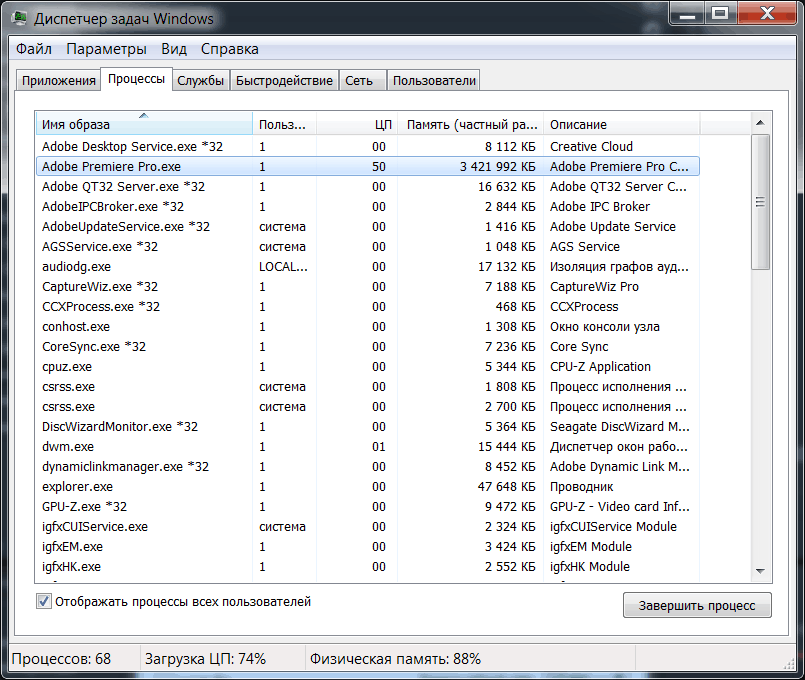Sort by Память (частный ра... column header

470,124
